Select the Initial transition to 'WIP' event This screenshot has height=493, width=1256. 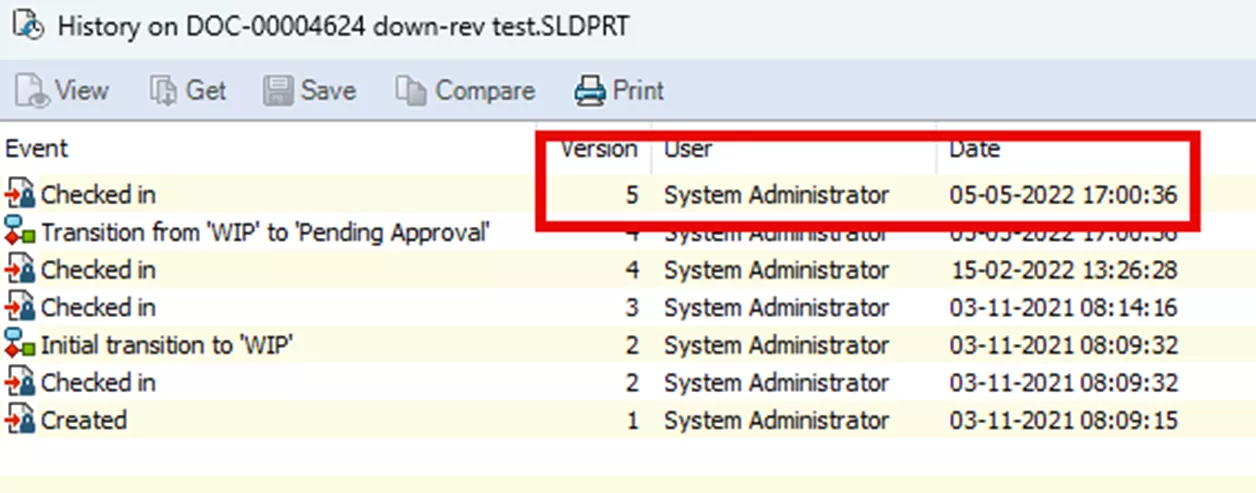pos(167,345)
